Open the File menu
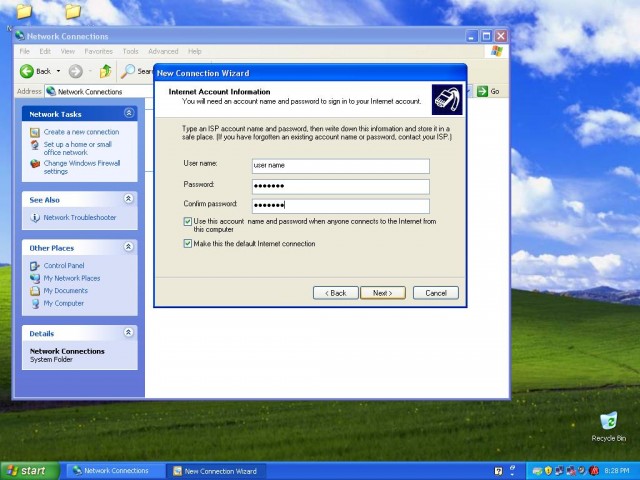The width and height of the screenshot is (640, 480). pyautogui.click(x=24, y=51)
